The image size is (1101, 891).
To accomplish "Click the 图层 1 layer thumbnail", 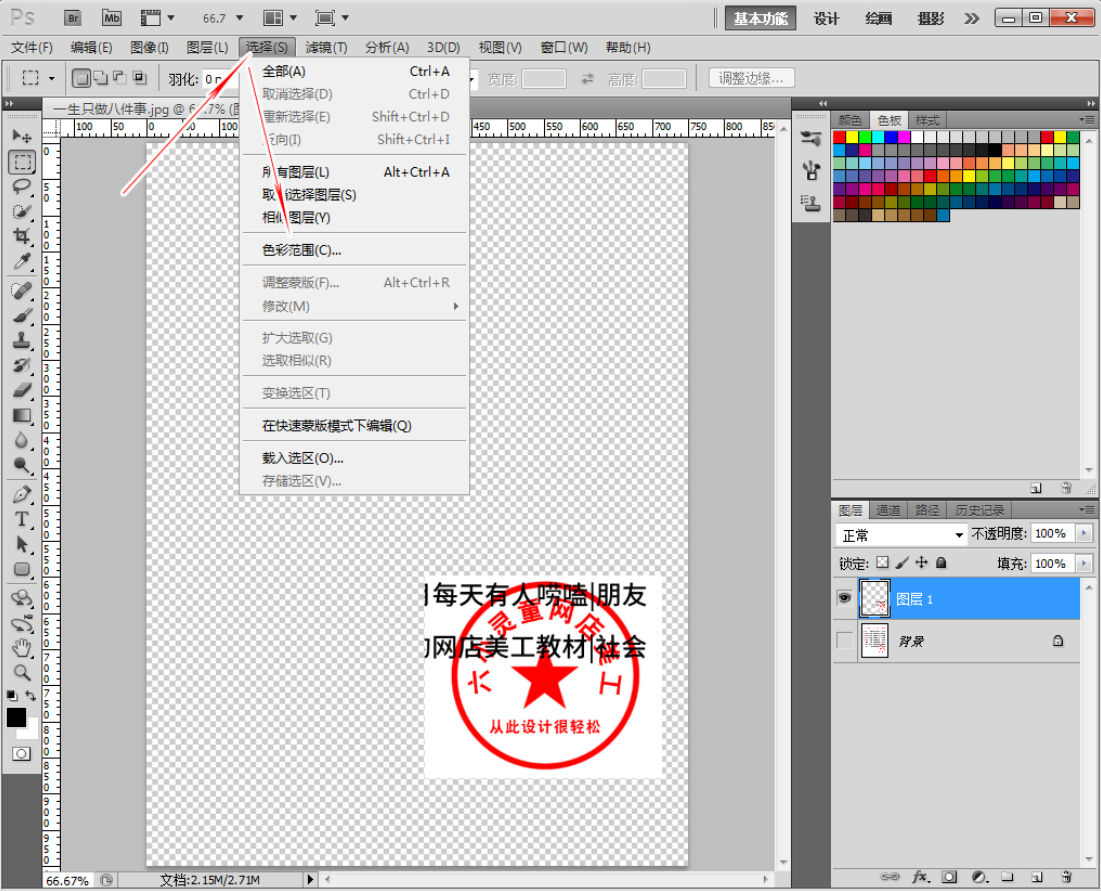I will tap(874, 598).
